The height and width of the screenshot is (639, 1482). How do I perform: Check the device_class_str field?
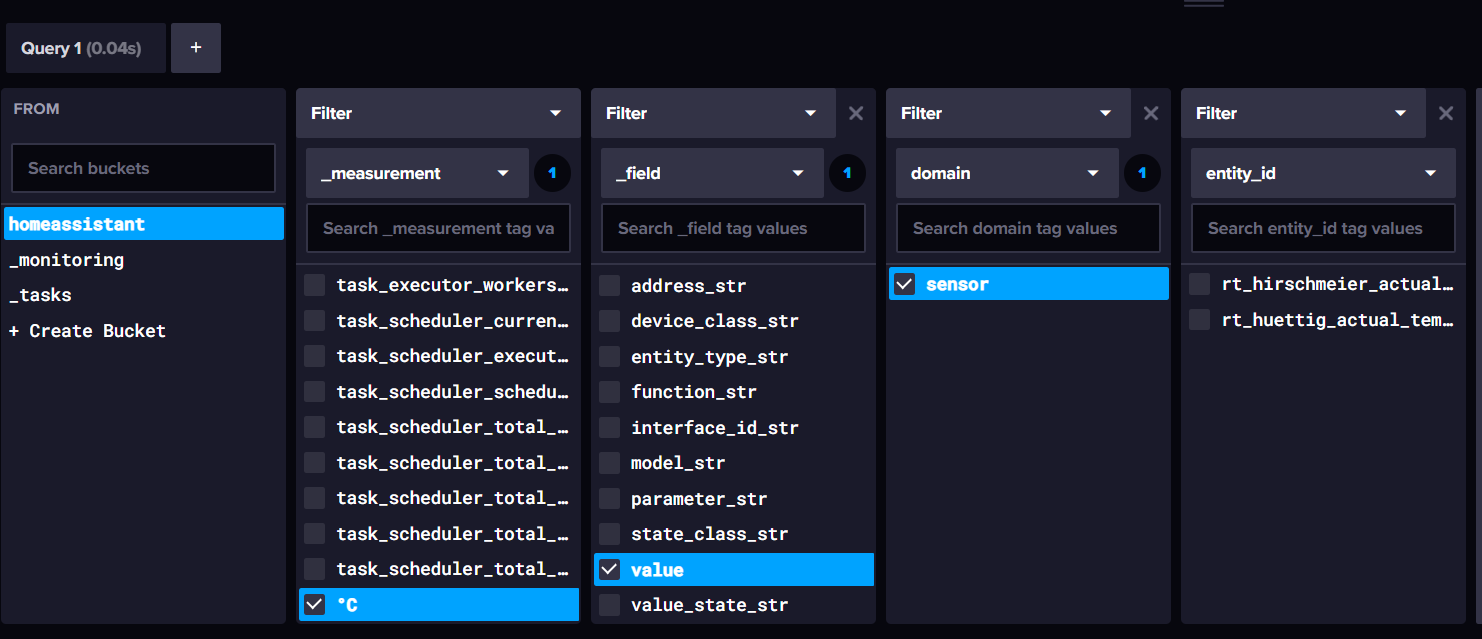610,321
